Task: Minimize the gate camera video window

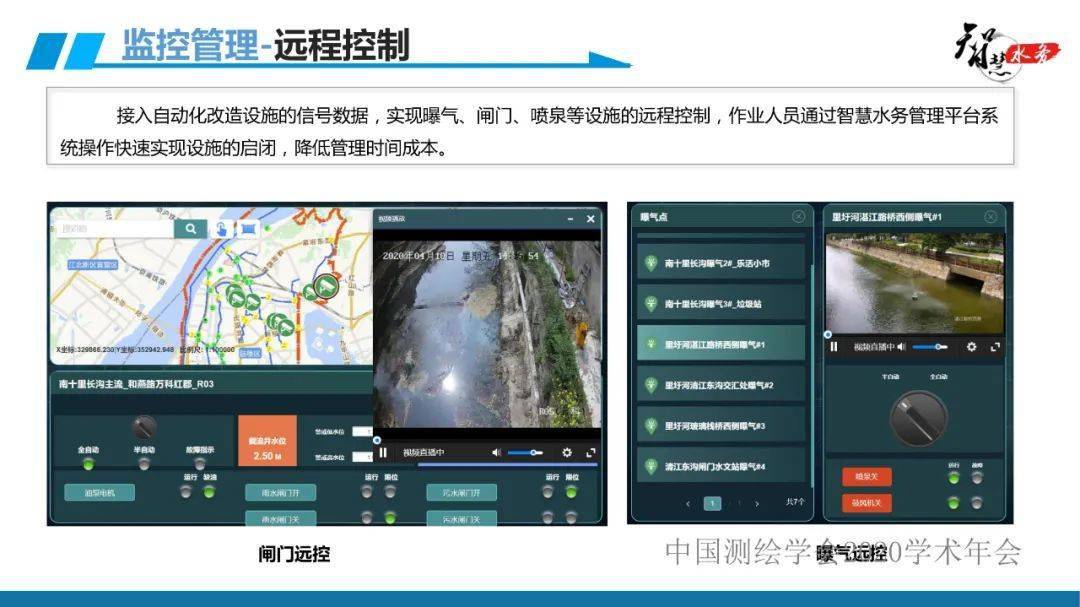Action: [x=570, y=219]
